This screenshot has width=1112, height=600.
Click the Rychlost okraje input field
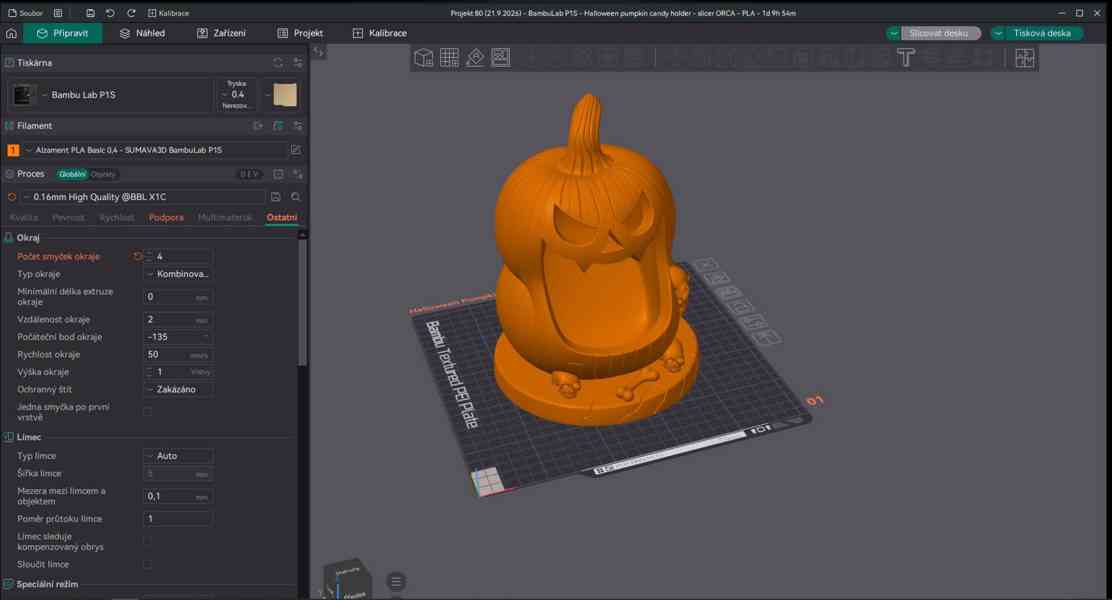coord(178,355)
